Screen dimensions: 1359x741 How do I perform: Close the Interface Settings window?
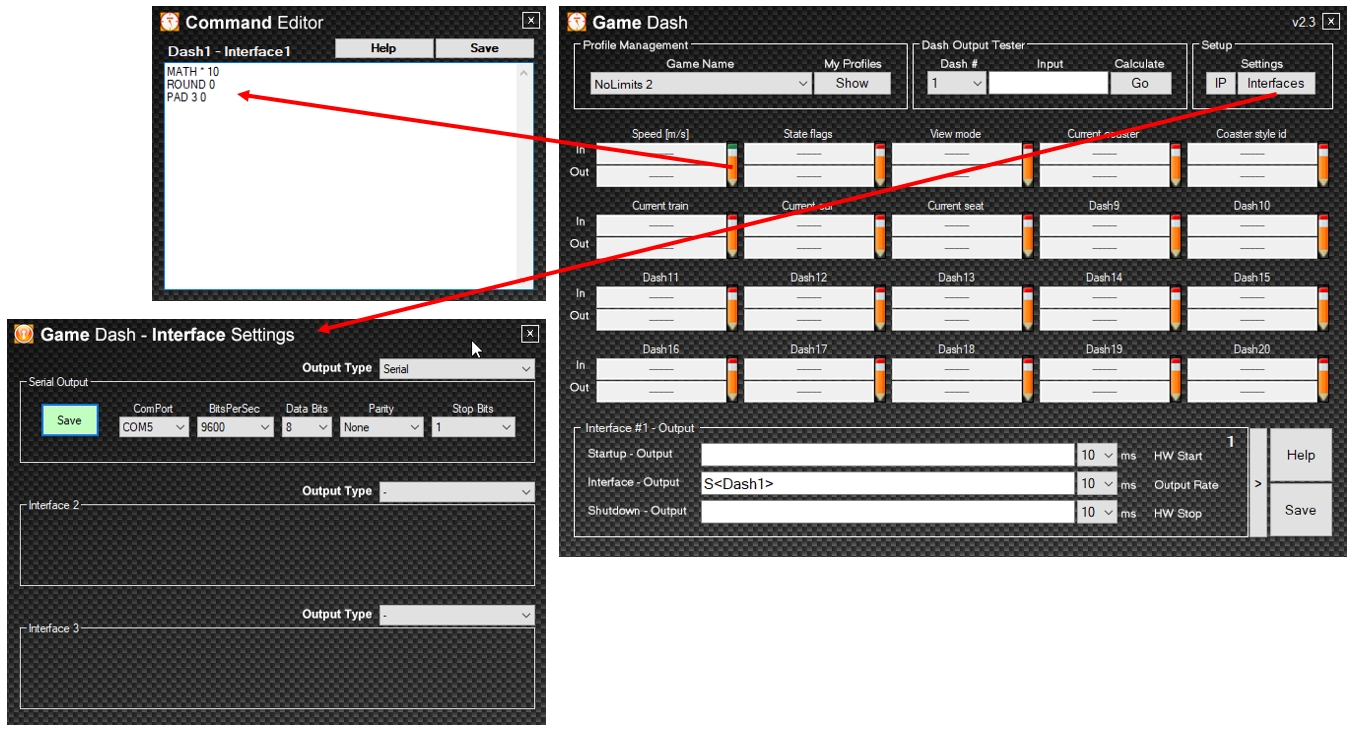pos(530,334)
